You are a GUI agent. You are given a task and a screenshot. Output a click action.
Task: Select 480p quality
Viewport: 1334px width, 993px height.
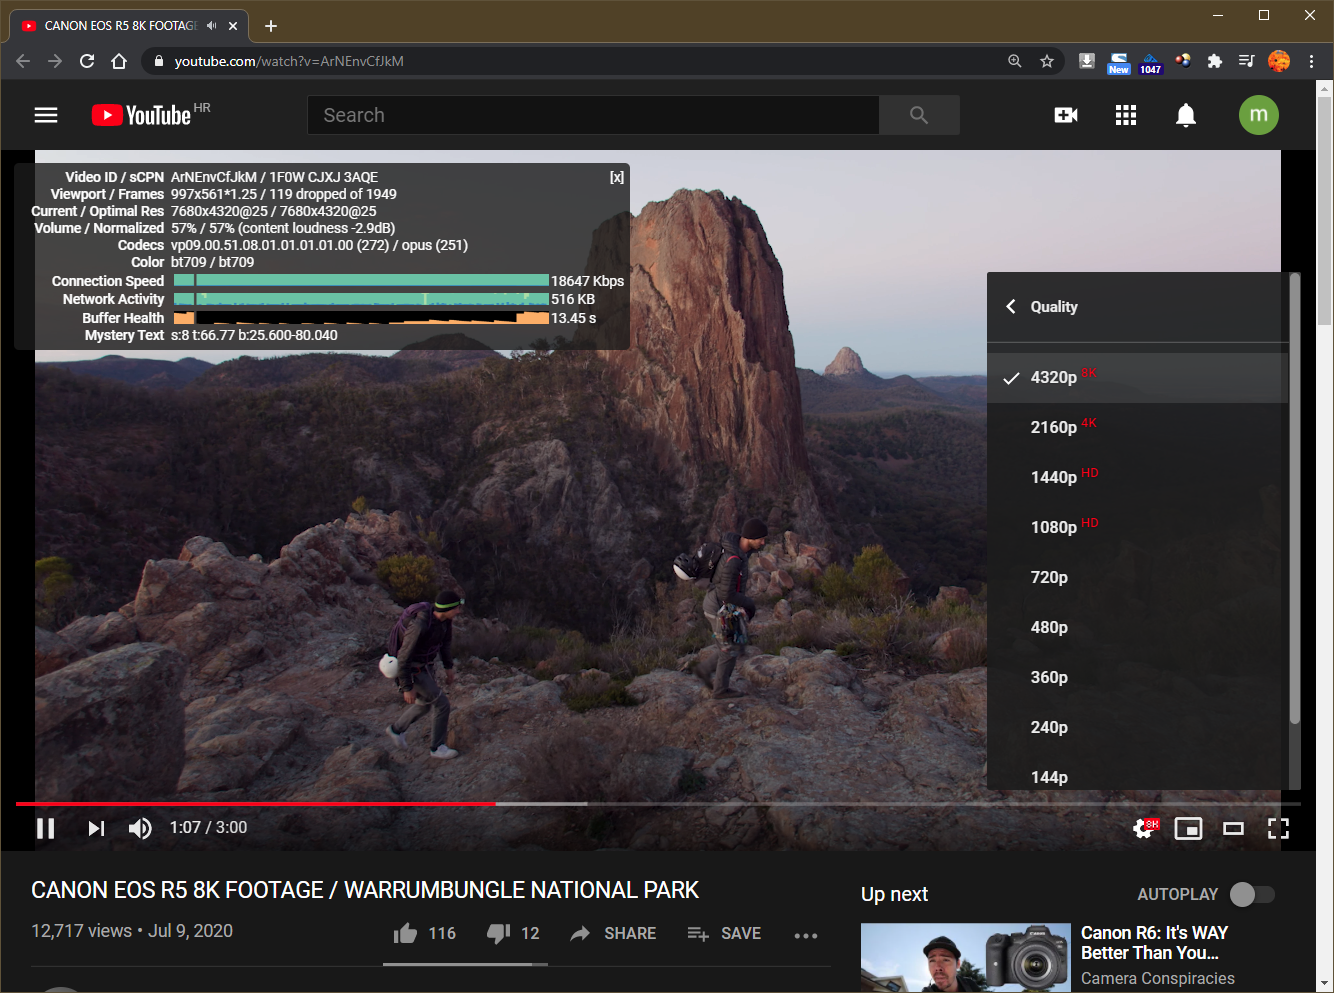click(1137, 627)
